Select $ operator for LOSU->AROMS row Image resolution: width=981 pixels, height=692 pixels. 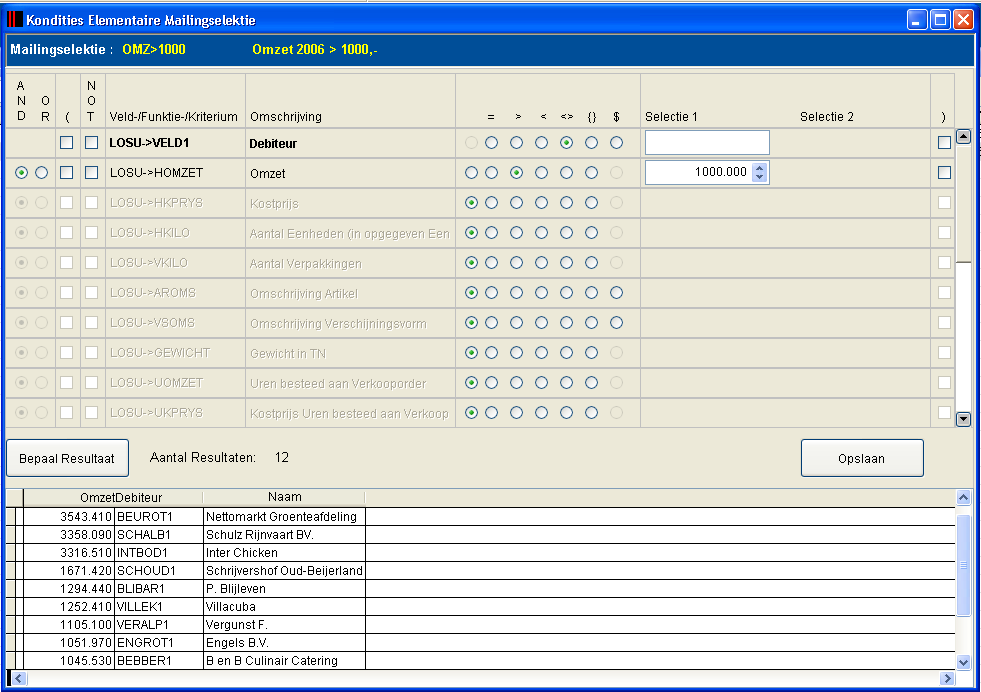pos(616,293)
